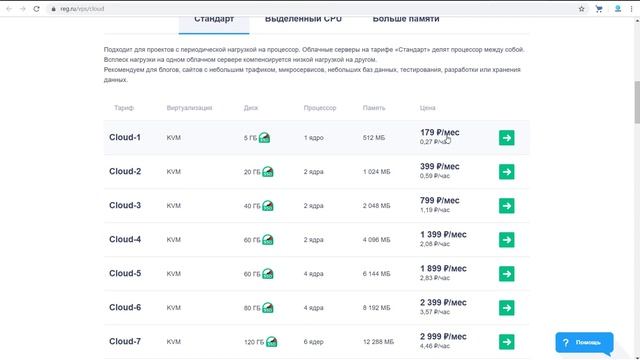Open the browser profile avatar
Screen dimensions: 640x360
tap(618, 9)
